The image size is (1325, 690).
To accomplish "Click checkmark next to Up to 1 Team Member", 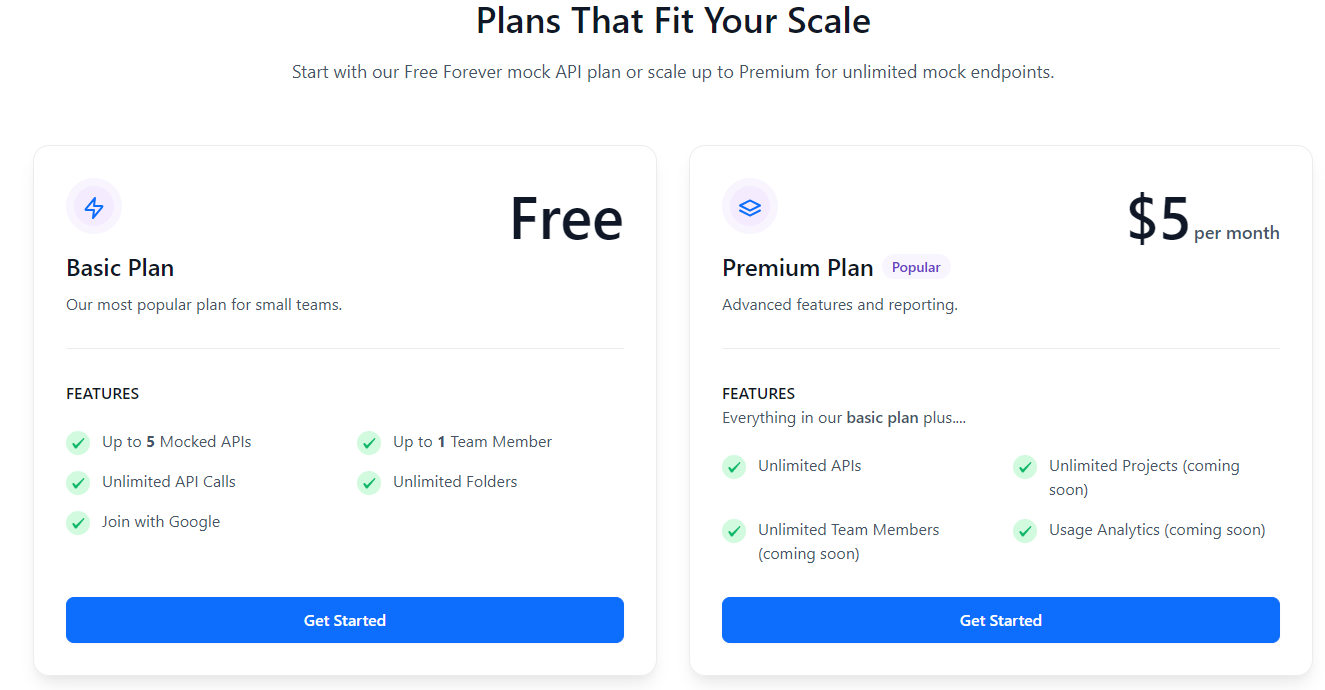I will point(369,442).
